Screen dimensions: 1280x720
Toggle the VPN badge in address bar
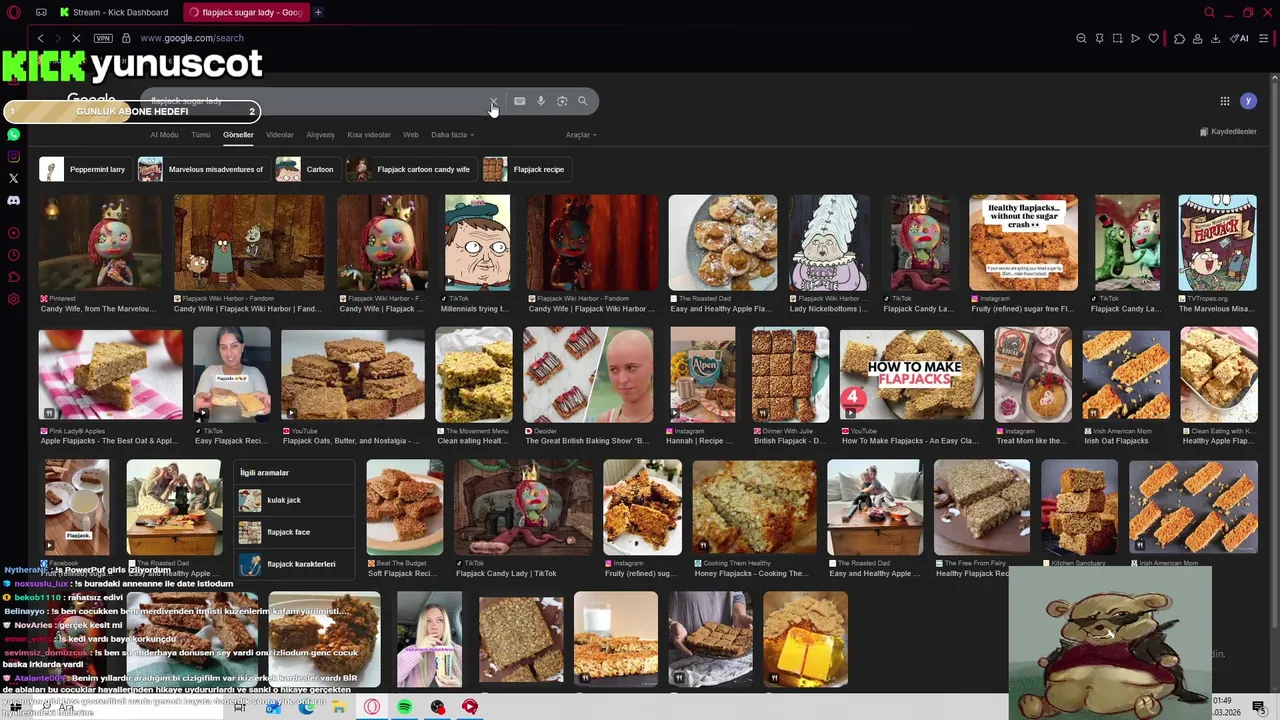pyautogui.click(x=103, y=38)
